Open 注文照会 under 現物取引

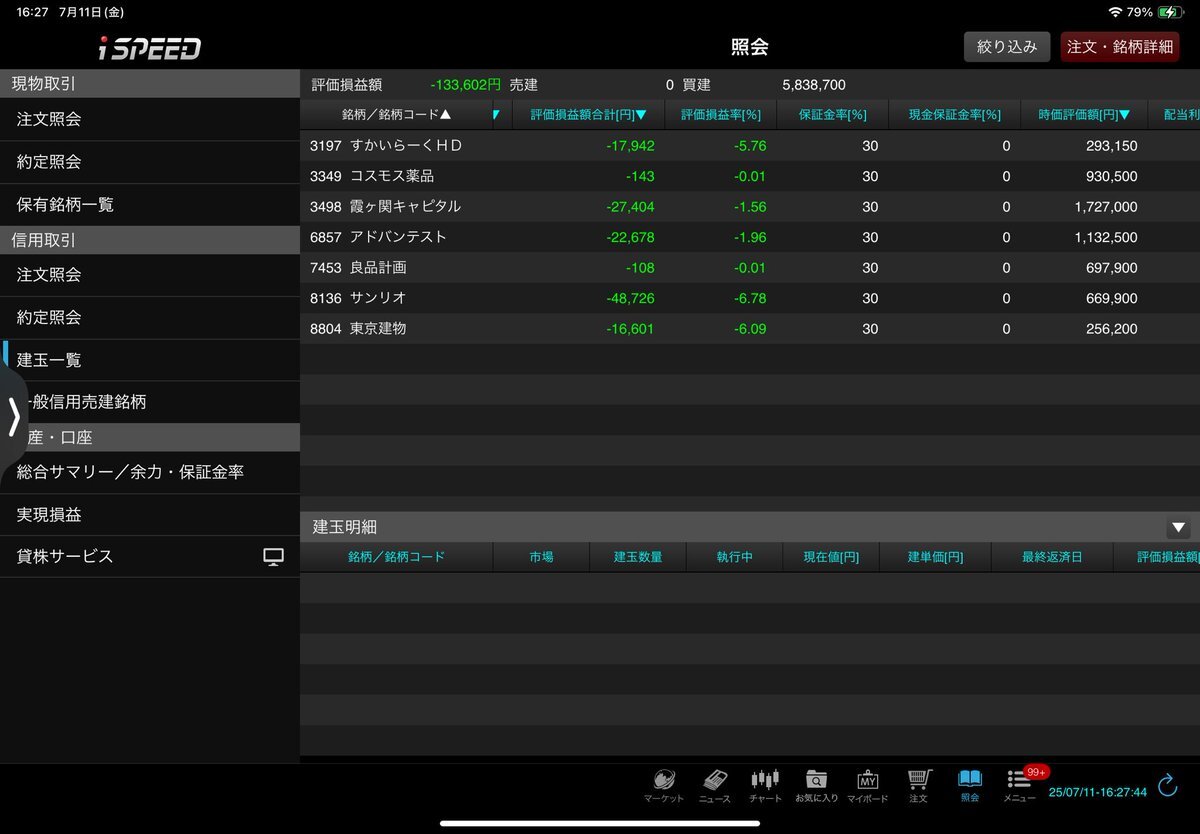tap(150, 119)
